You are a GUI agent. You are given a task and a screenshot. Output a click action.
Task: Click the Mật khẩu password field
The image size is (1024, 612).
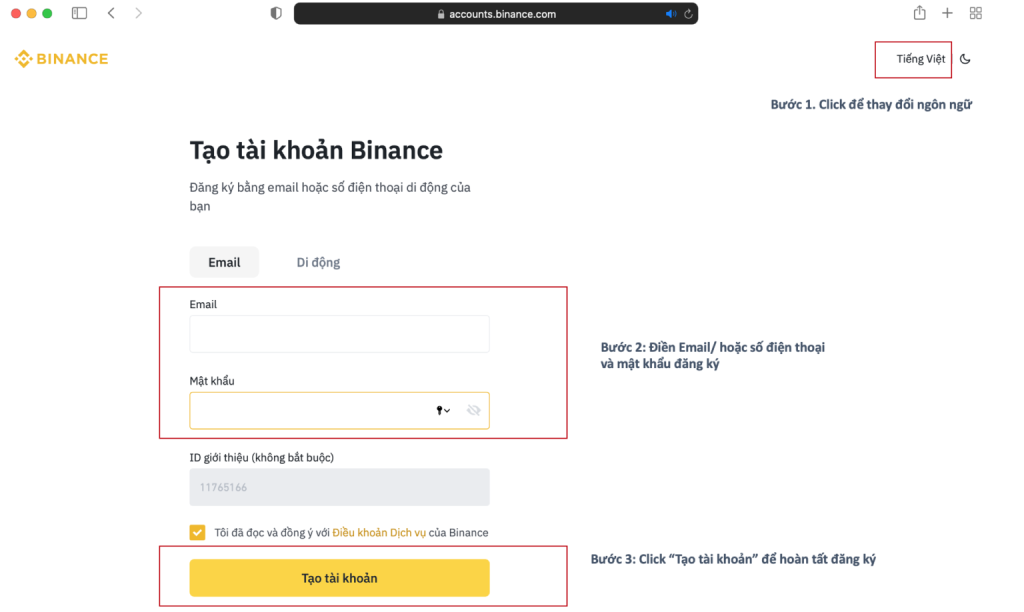pyautogui.click(x=310, y=410)
